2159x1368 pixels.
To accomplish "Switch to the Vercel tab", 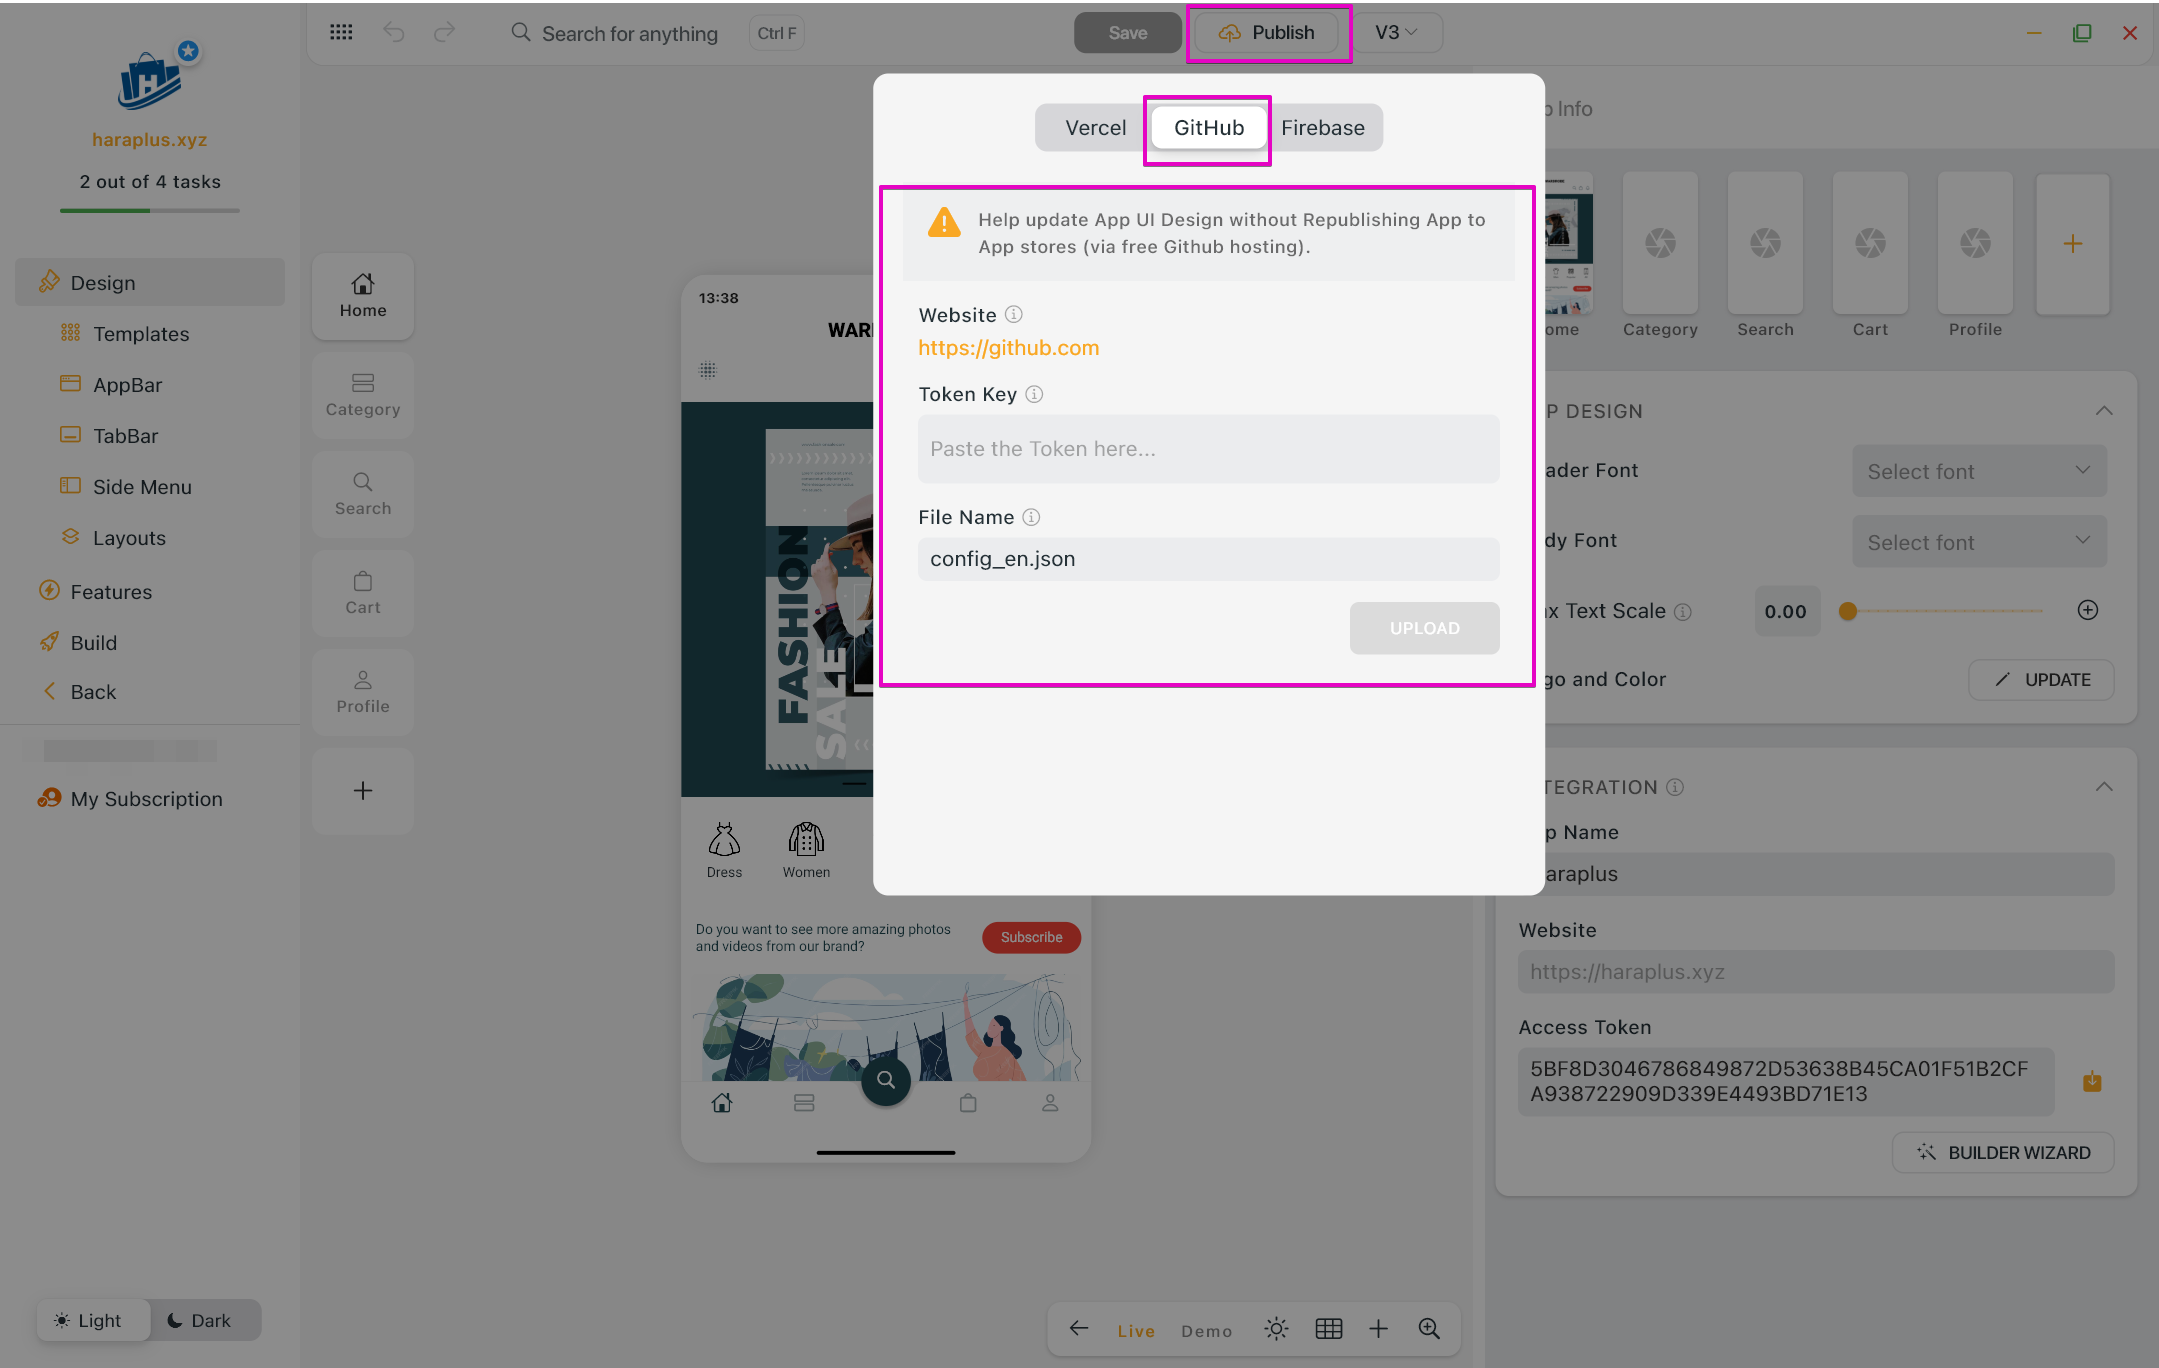I will (x=1095, y=128).
